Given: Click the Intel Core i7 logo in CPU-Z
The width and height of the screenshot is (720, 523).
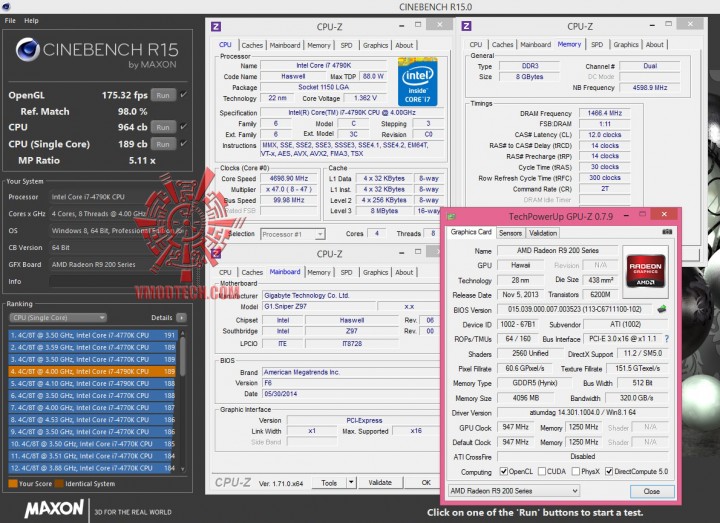Looking at the screenshot, I should 417,82.
